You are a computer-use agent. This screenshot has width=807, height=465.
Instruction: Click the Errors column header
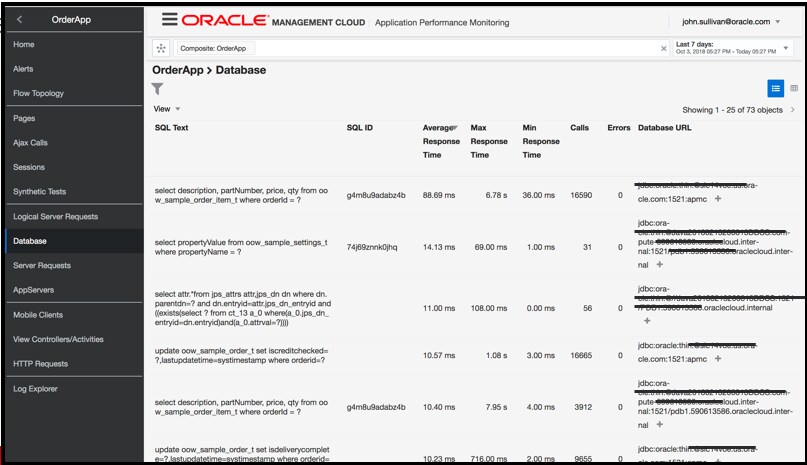pyautogui.click(x=619, y=128)
